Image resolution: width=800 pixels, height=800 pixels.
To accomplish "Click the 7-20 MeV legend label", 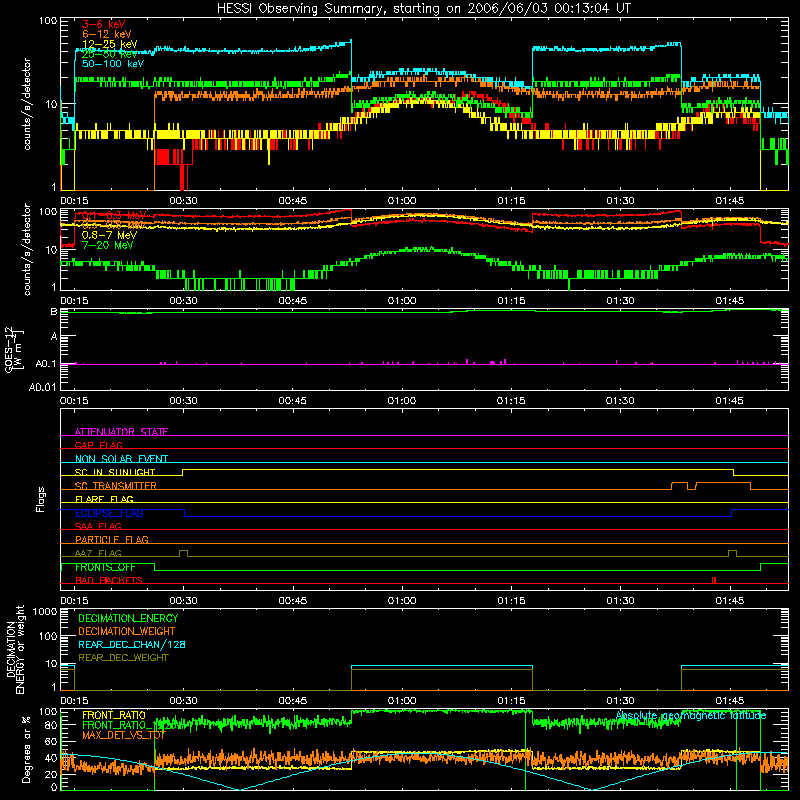I will click(x=107, y=245).
